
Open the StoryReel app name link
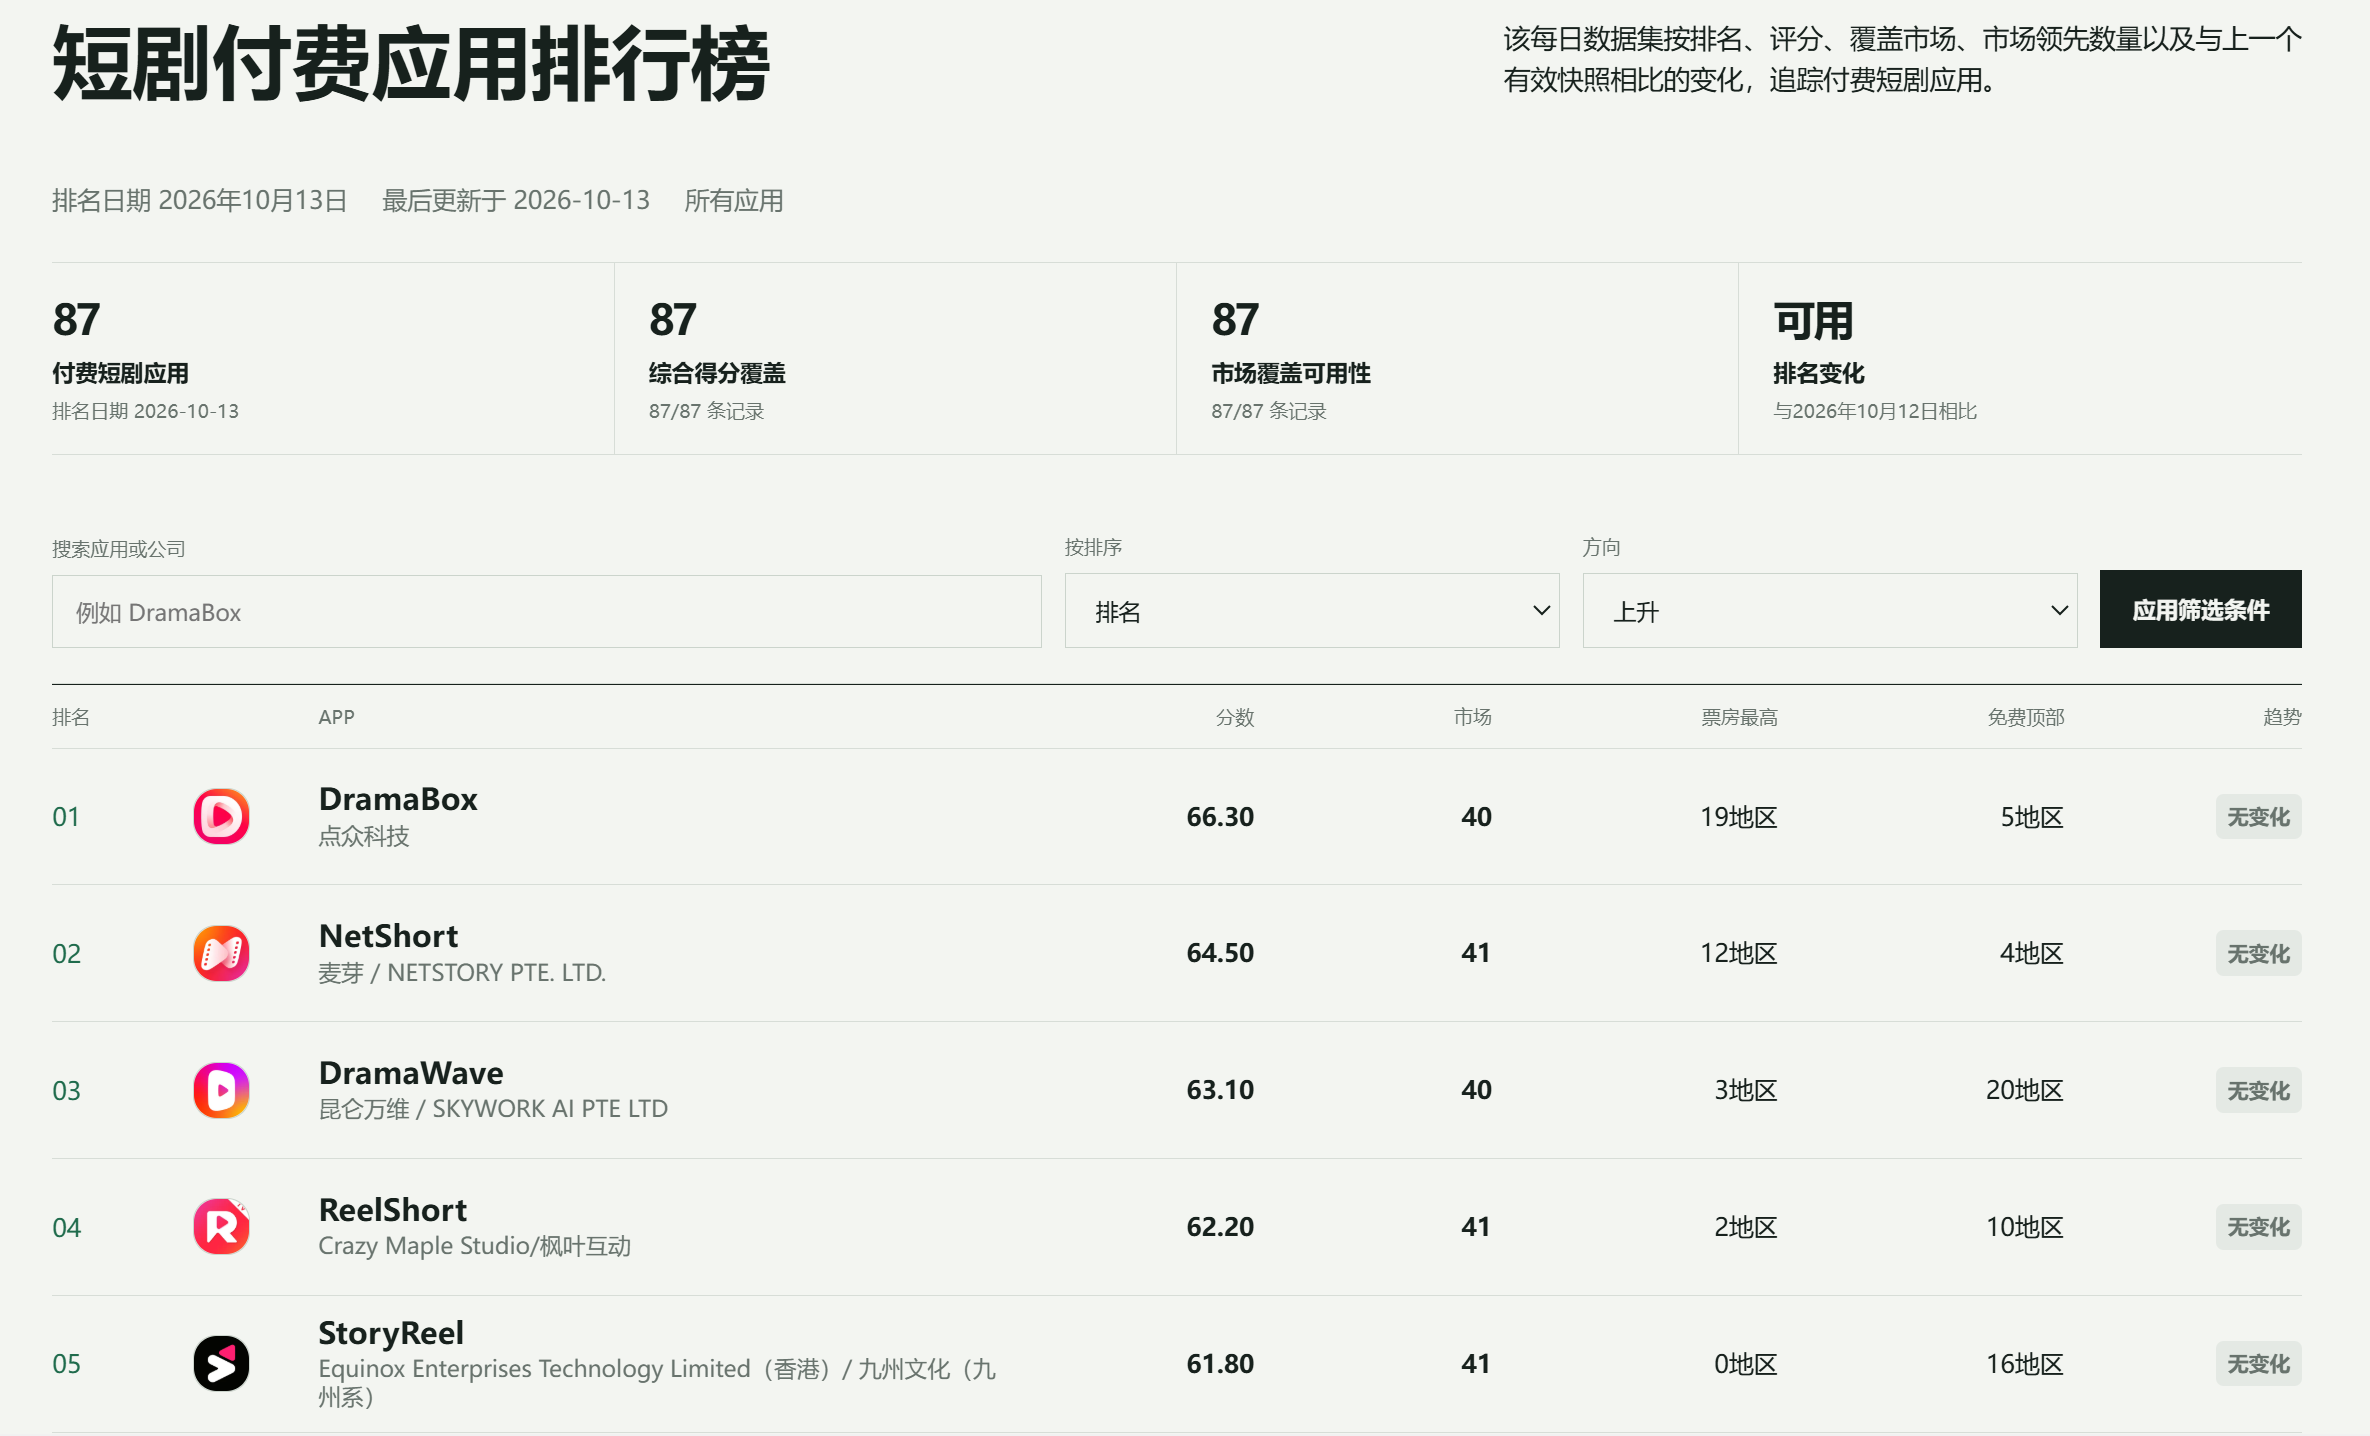pyautogui.click(x=391, y=1333)
